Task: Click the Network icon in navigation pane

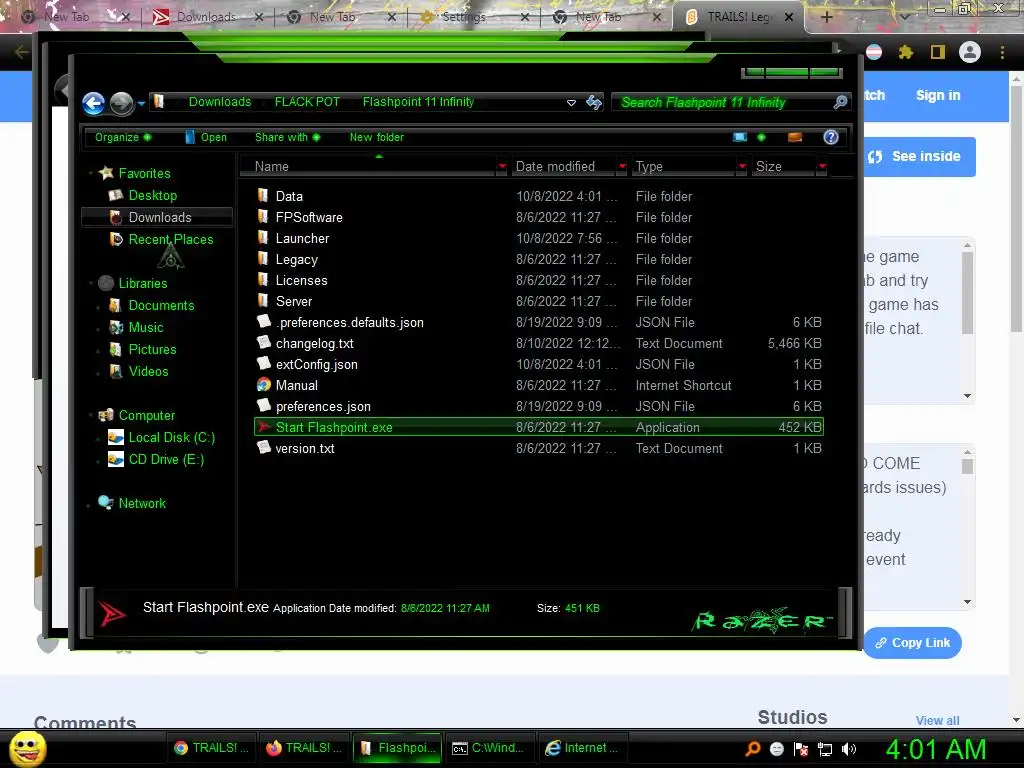Action: coord(106,503)
